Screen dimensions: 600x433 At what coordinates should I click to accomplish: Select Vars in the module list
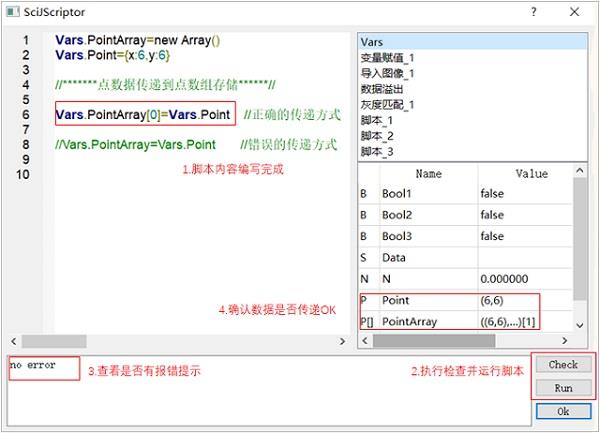pos(372,43)
